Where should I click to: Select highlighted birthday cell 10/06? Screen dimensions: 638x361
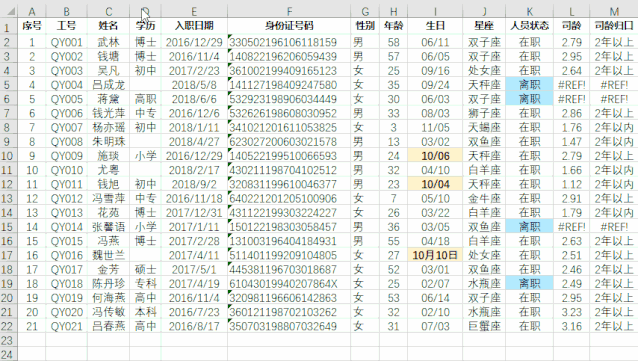(x=435, y=156)
